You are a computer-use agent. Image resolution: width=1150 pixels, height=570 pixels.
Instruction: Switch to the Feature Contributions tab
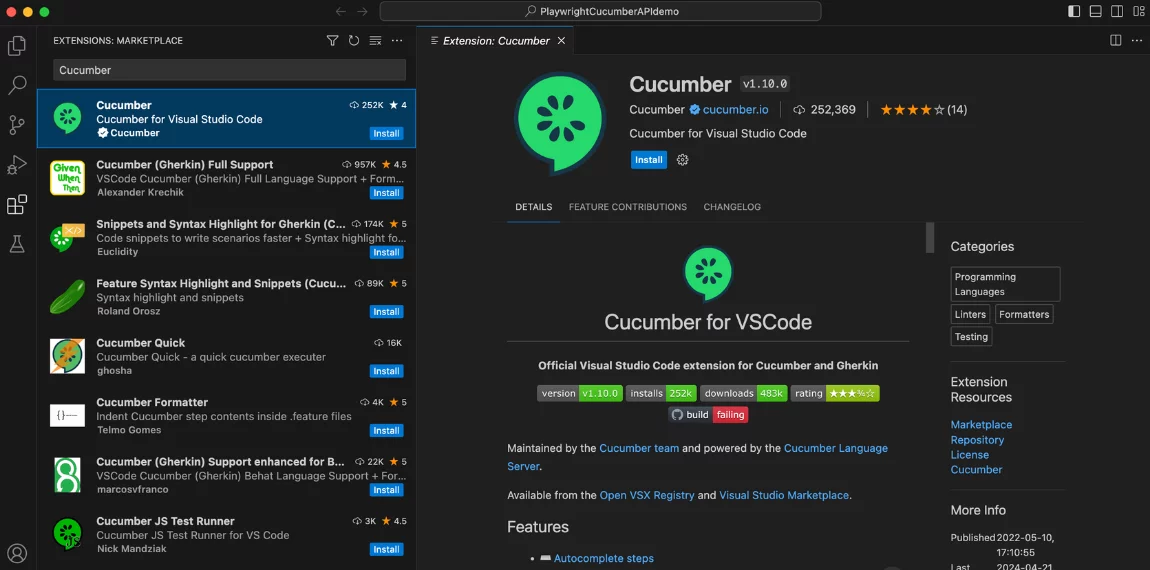point(627,207)
